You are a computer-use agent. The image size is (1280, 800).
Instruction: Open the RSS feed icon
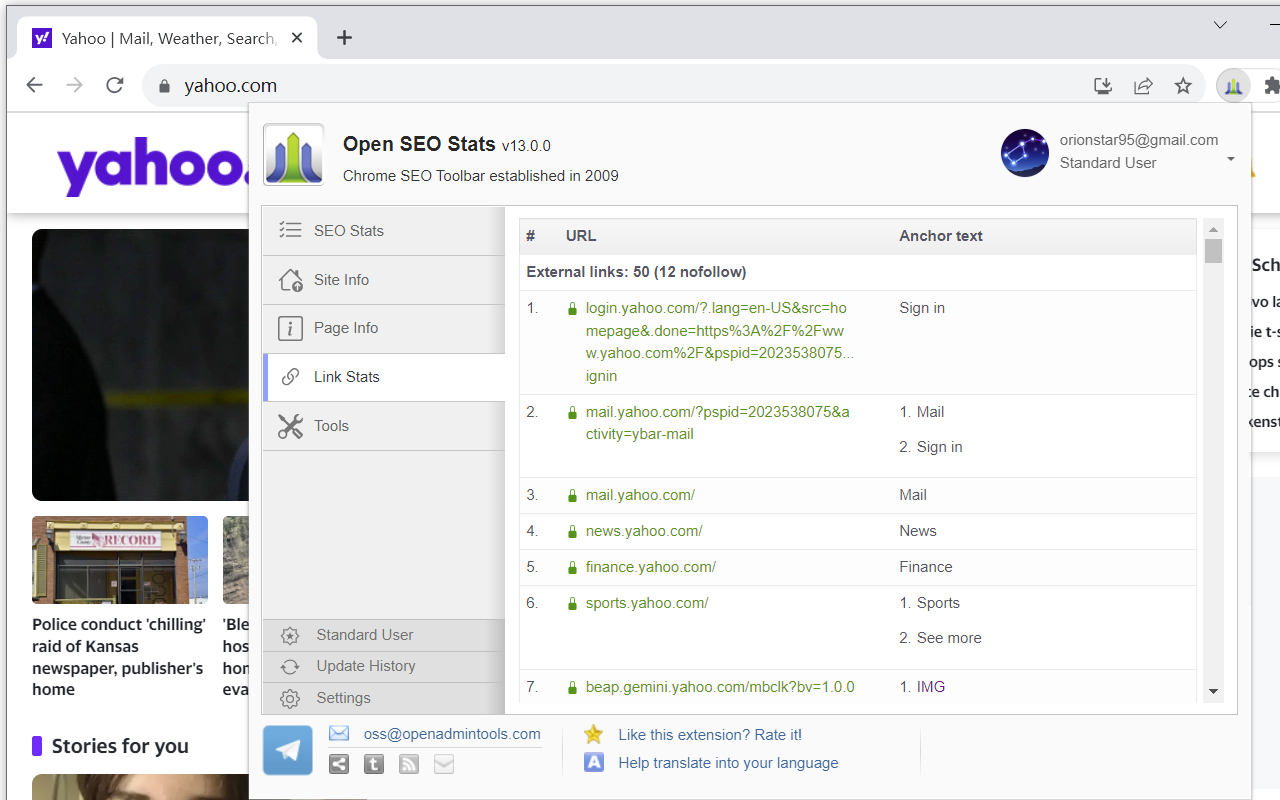tap(408, 762)
